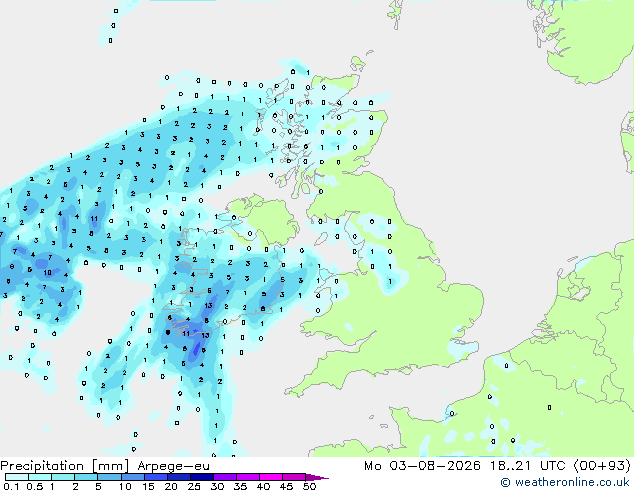The width and height of the screenshot is (634, 490).
Task: Click the 'Precipitation [mm] Arpege-eu' map title
Action: tap(105, 466)
